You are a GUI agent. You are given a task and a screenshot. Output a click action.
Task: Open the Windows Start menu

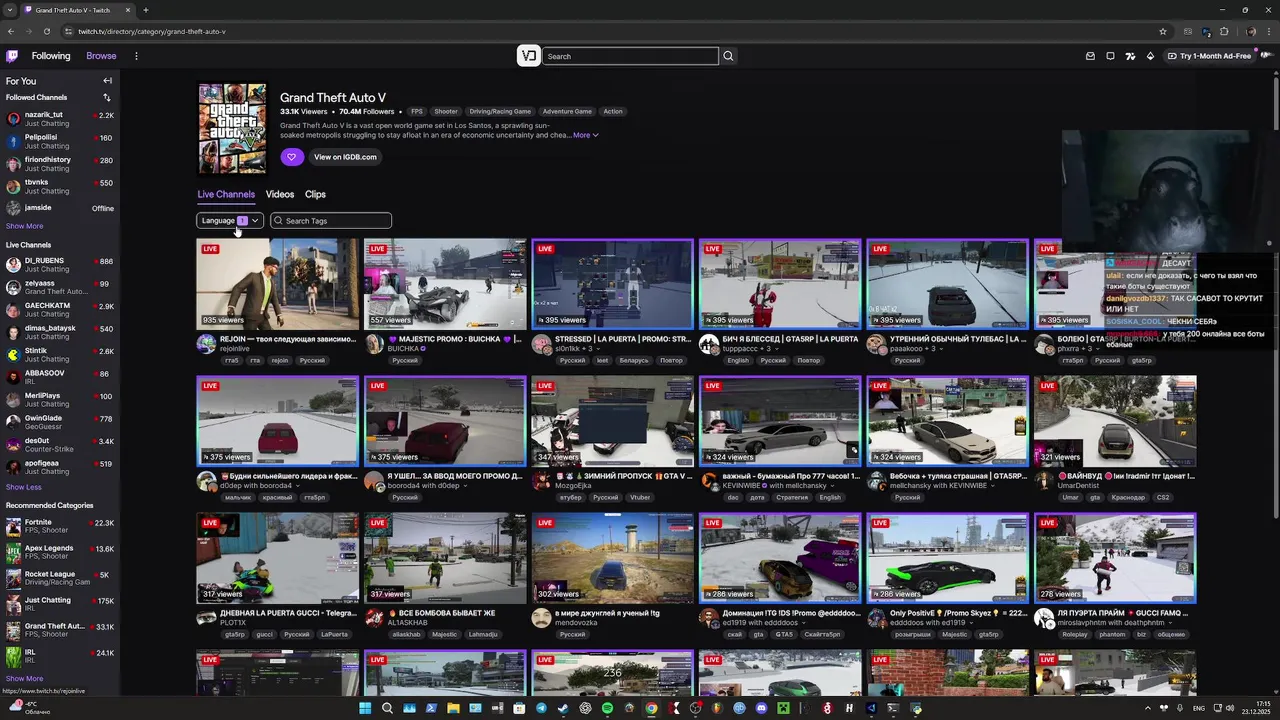coord(365,708)
